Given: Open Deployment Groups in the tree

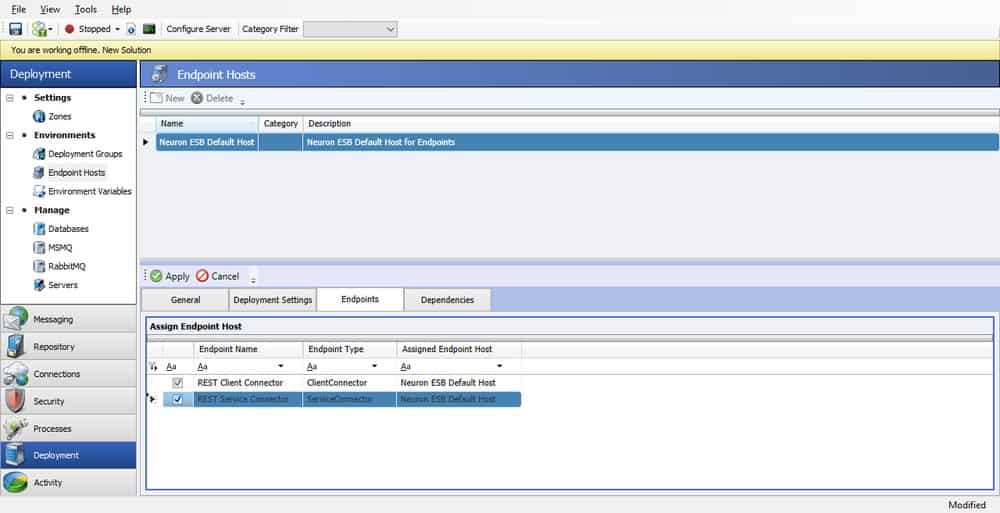Looking at the screenshot, I should [78, 154].
